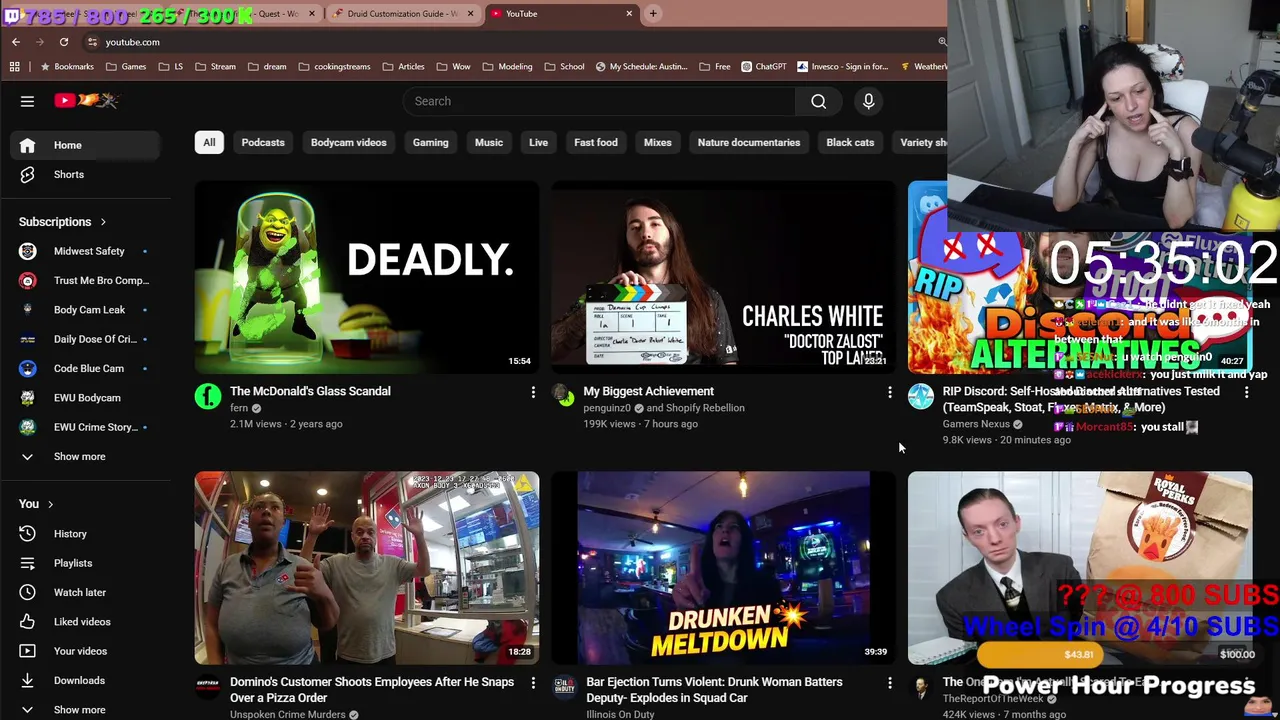Open Trust Me Bro Comp subscription
1280x720 pixels.
(x=85, y=280)
